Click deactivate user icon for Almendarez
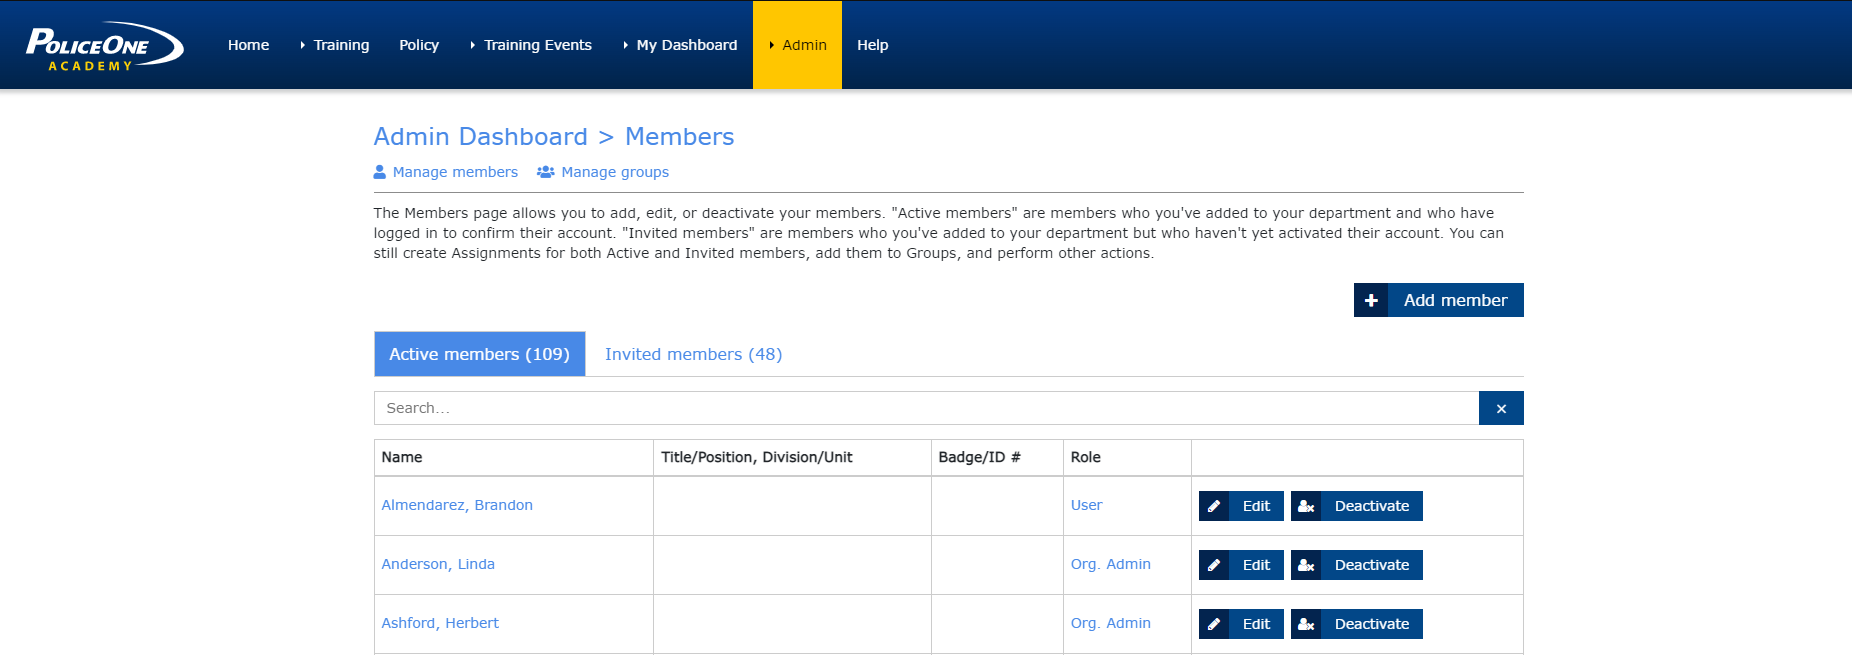The height and width of the screenshot is (655, 1852). (1306, 506)
